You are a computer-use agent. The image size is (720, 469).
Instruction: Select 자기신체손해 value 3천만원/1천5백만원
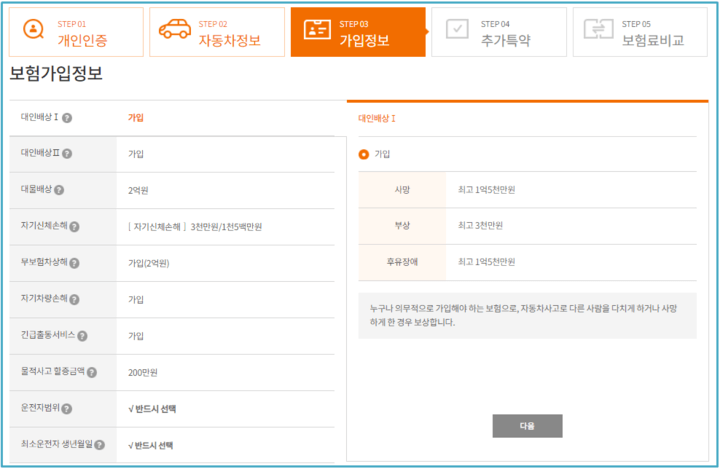(x=195, y=226)
